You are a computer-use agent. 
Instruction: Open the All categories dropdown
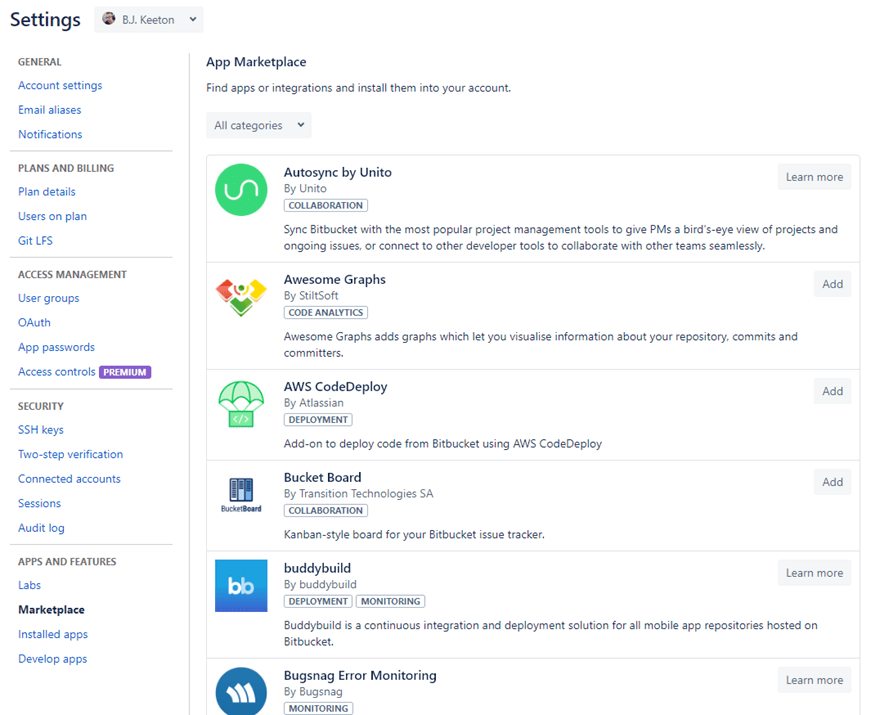coord(258,125)
